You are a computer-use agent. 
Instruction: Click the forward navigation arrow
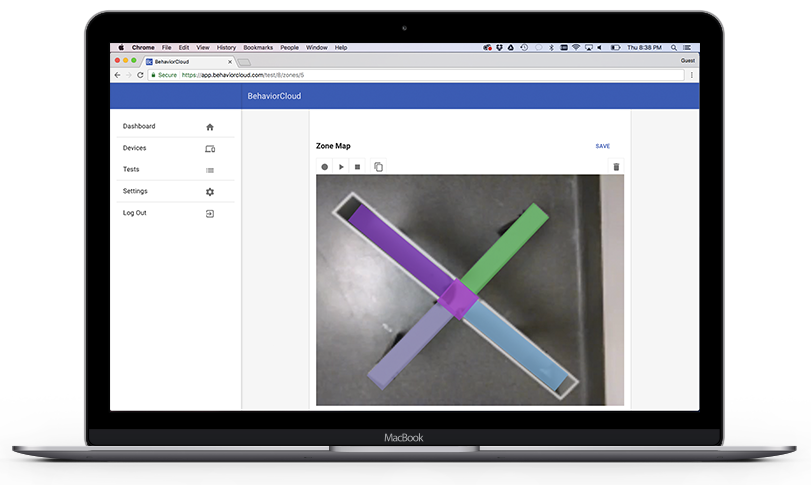128,75
